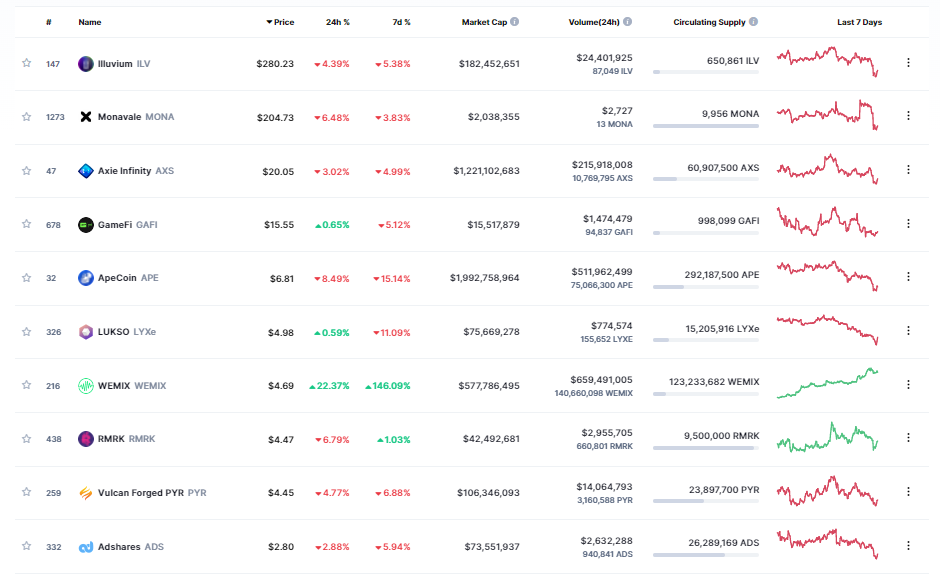Viewport: 940px width, 581px height.
Task: Click Vulcan Forged market cap $106,346,093
Action: point(488,493)
